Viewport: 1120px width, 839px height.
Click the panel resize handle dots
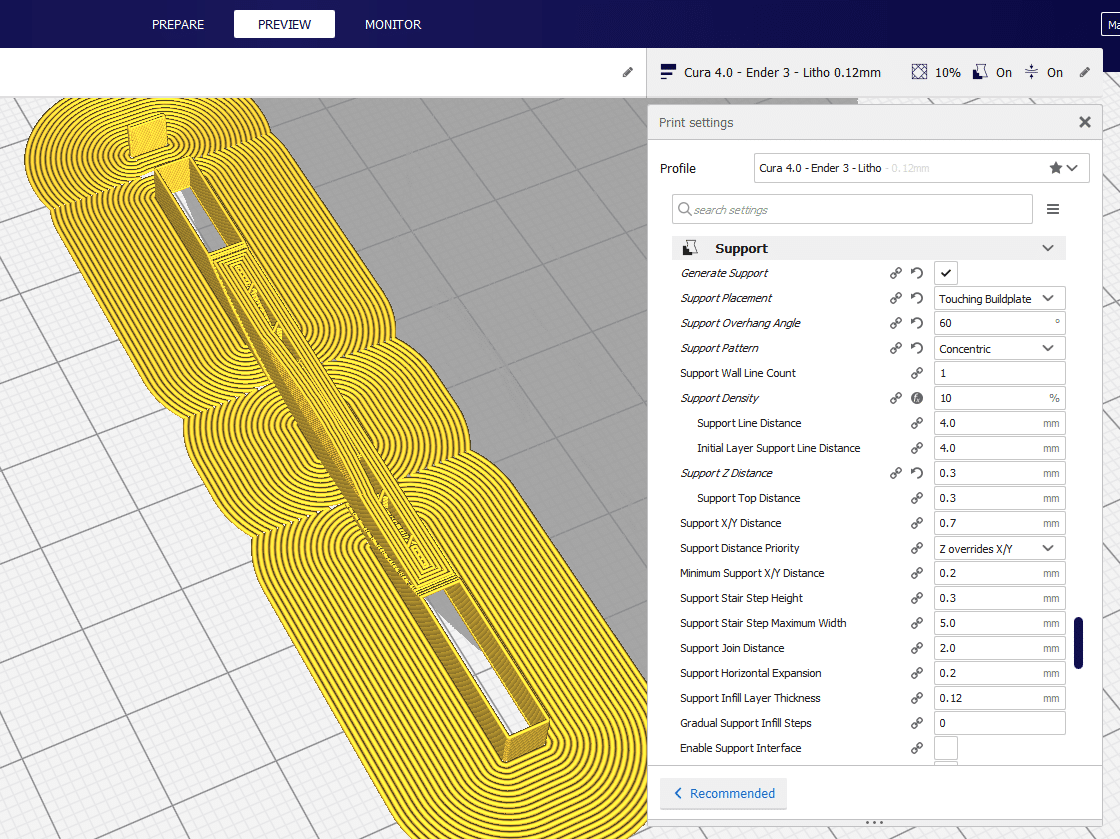[874, 823]
